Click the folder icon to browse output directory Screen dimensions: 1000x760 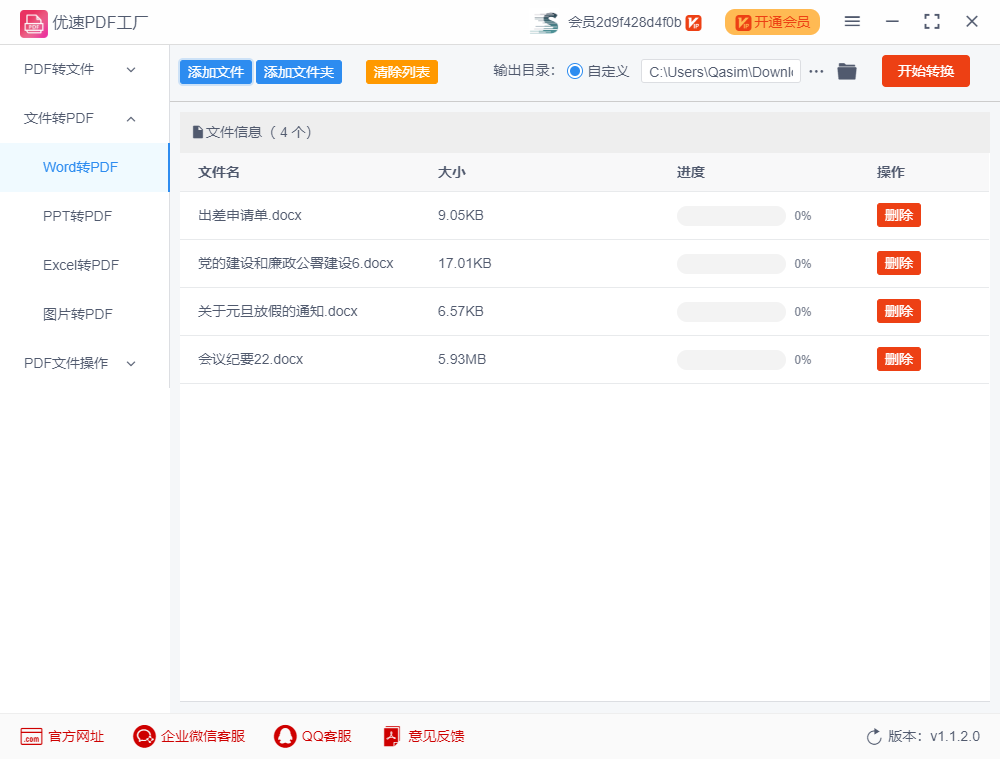847,71
